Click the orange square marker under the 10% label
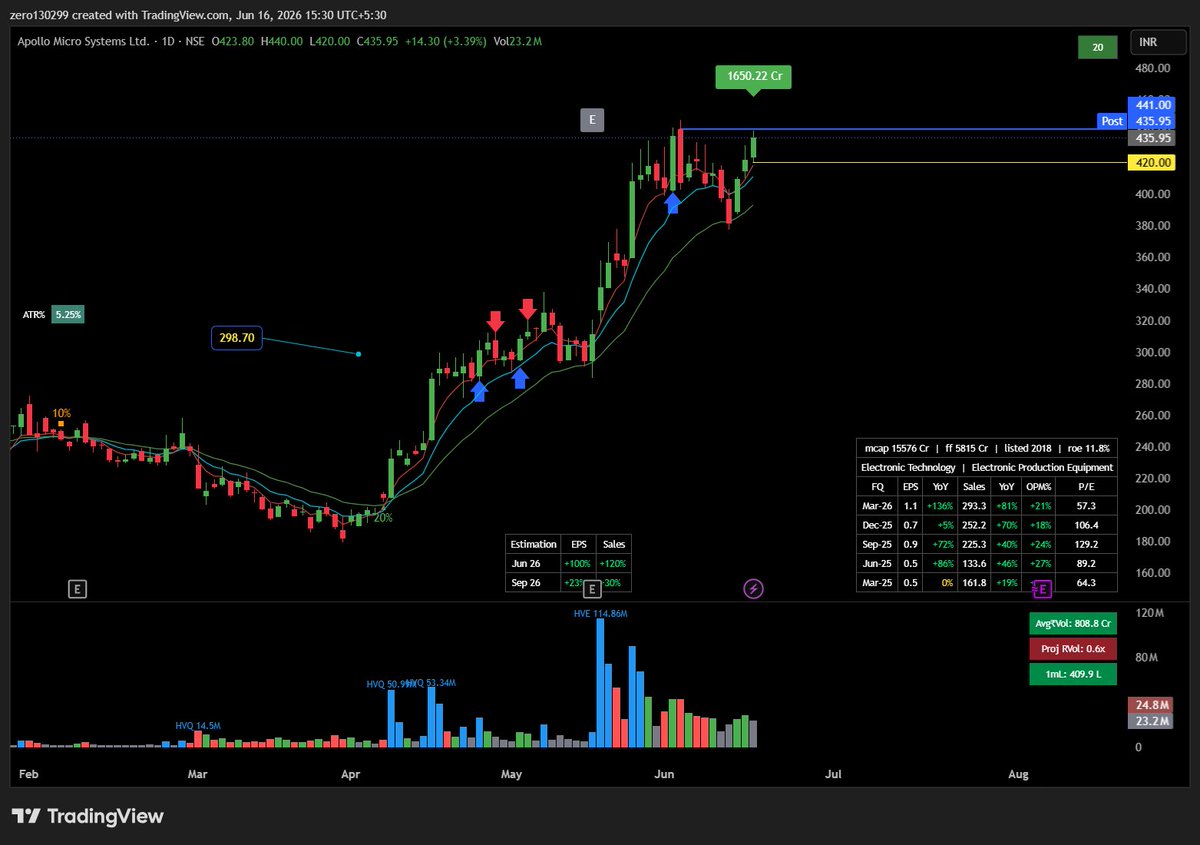The image size is (1200, 845). pyautogui.click(x=61, y=424)
